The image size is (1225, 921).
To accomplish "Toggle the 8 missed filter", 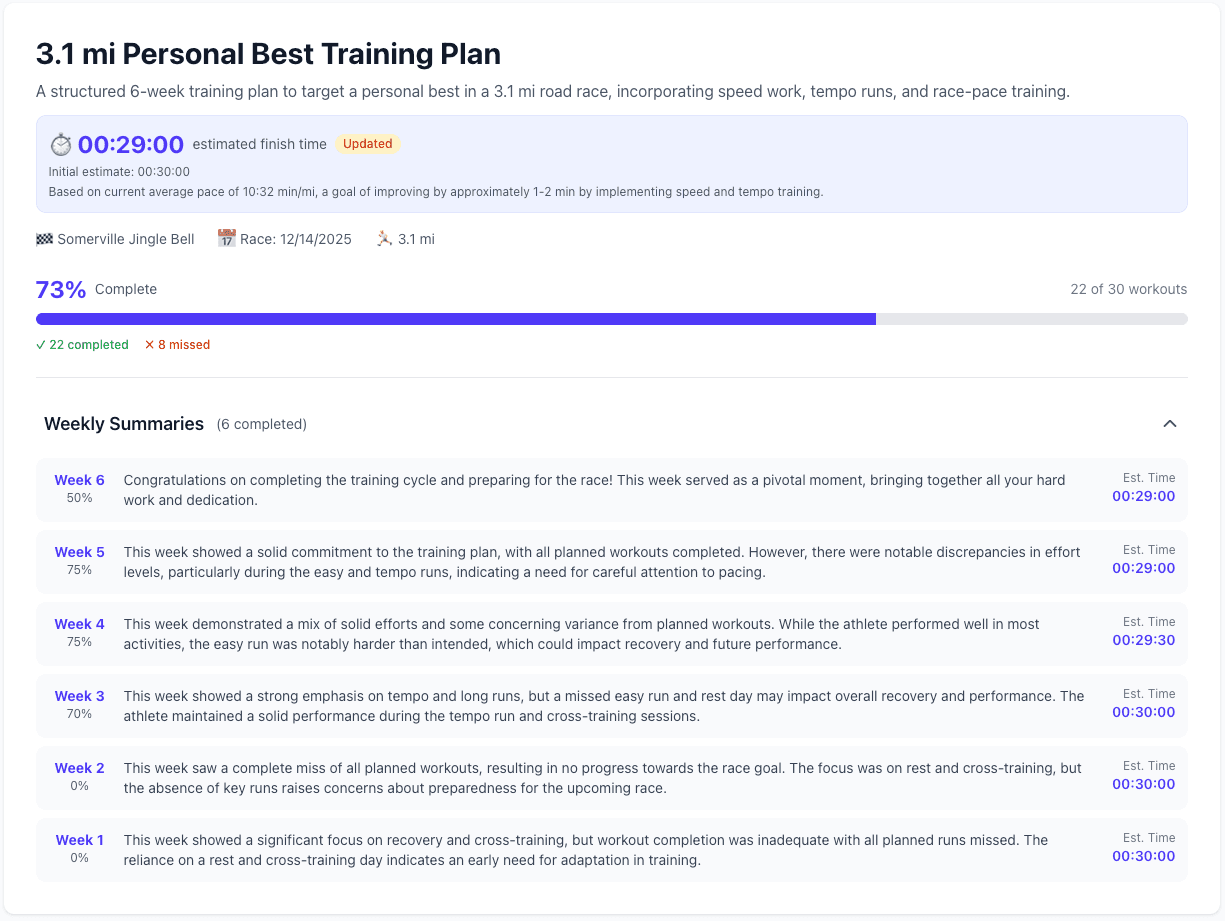I will (177, 344).
